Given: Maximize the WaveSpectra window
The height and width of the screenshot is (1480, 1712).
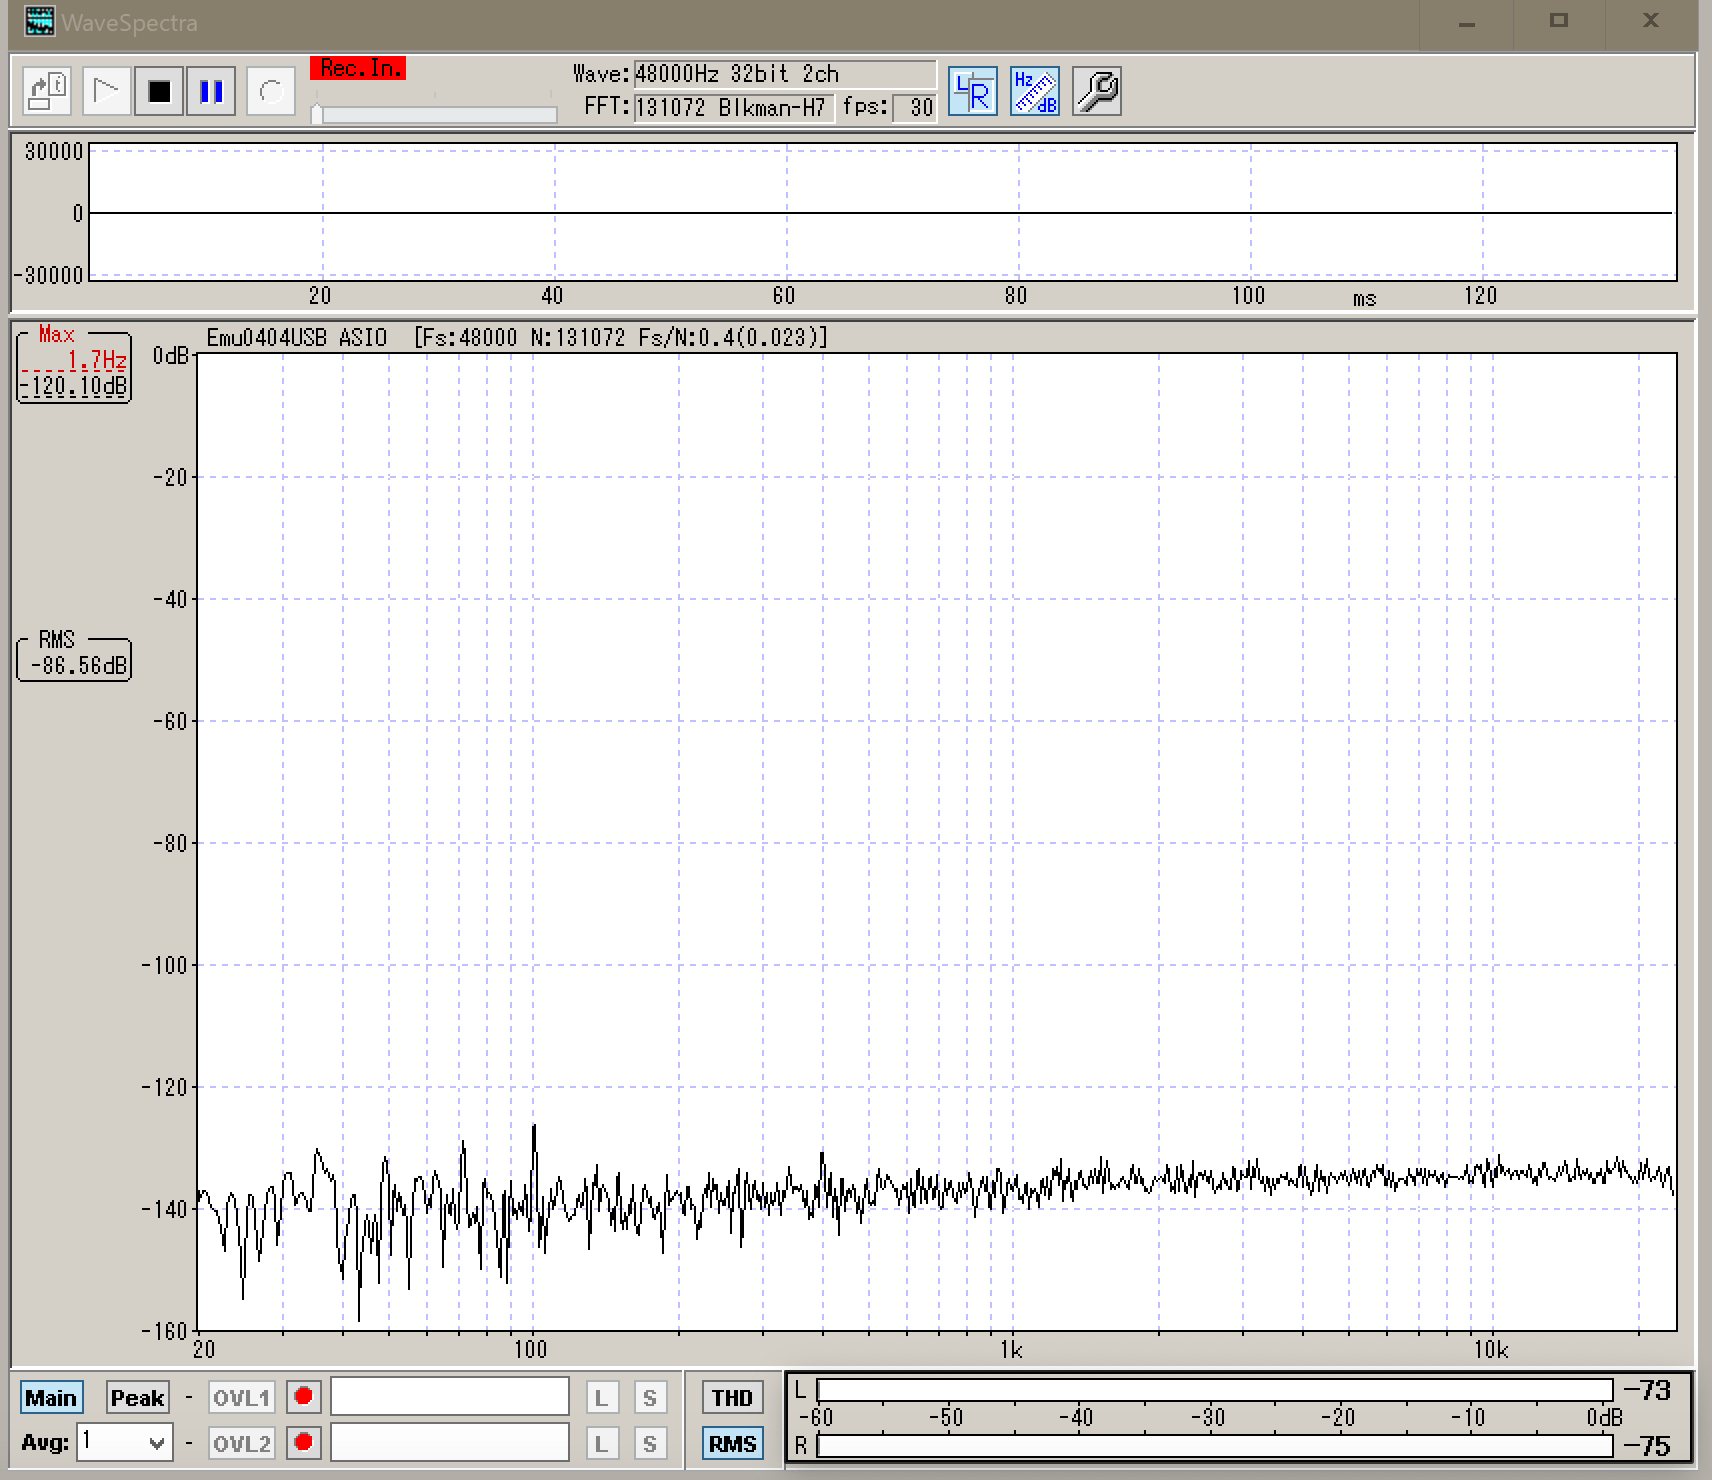Looking at the screenshot, I should pos(1558,22).
